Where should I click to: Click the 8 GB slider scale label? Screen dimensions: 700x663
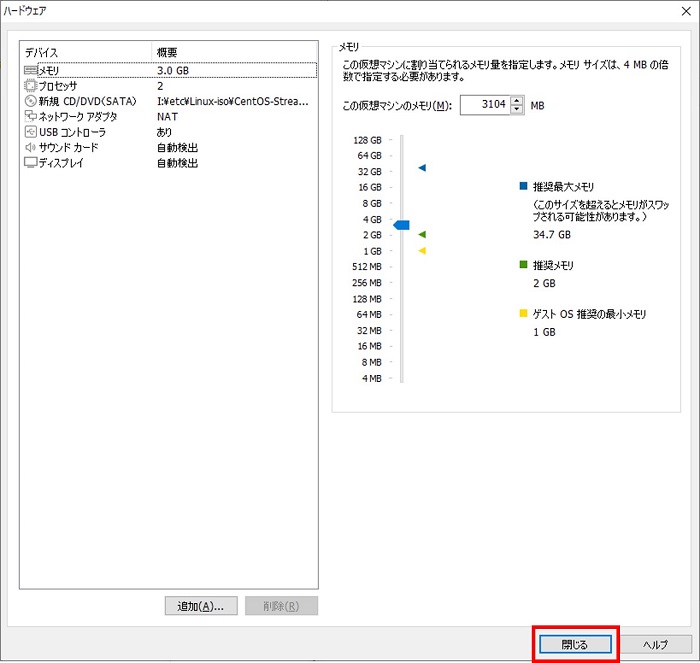(372, 204)
